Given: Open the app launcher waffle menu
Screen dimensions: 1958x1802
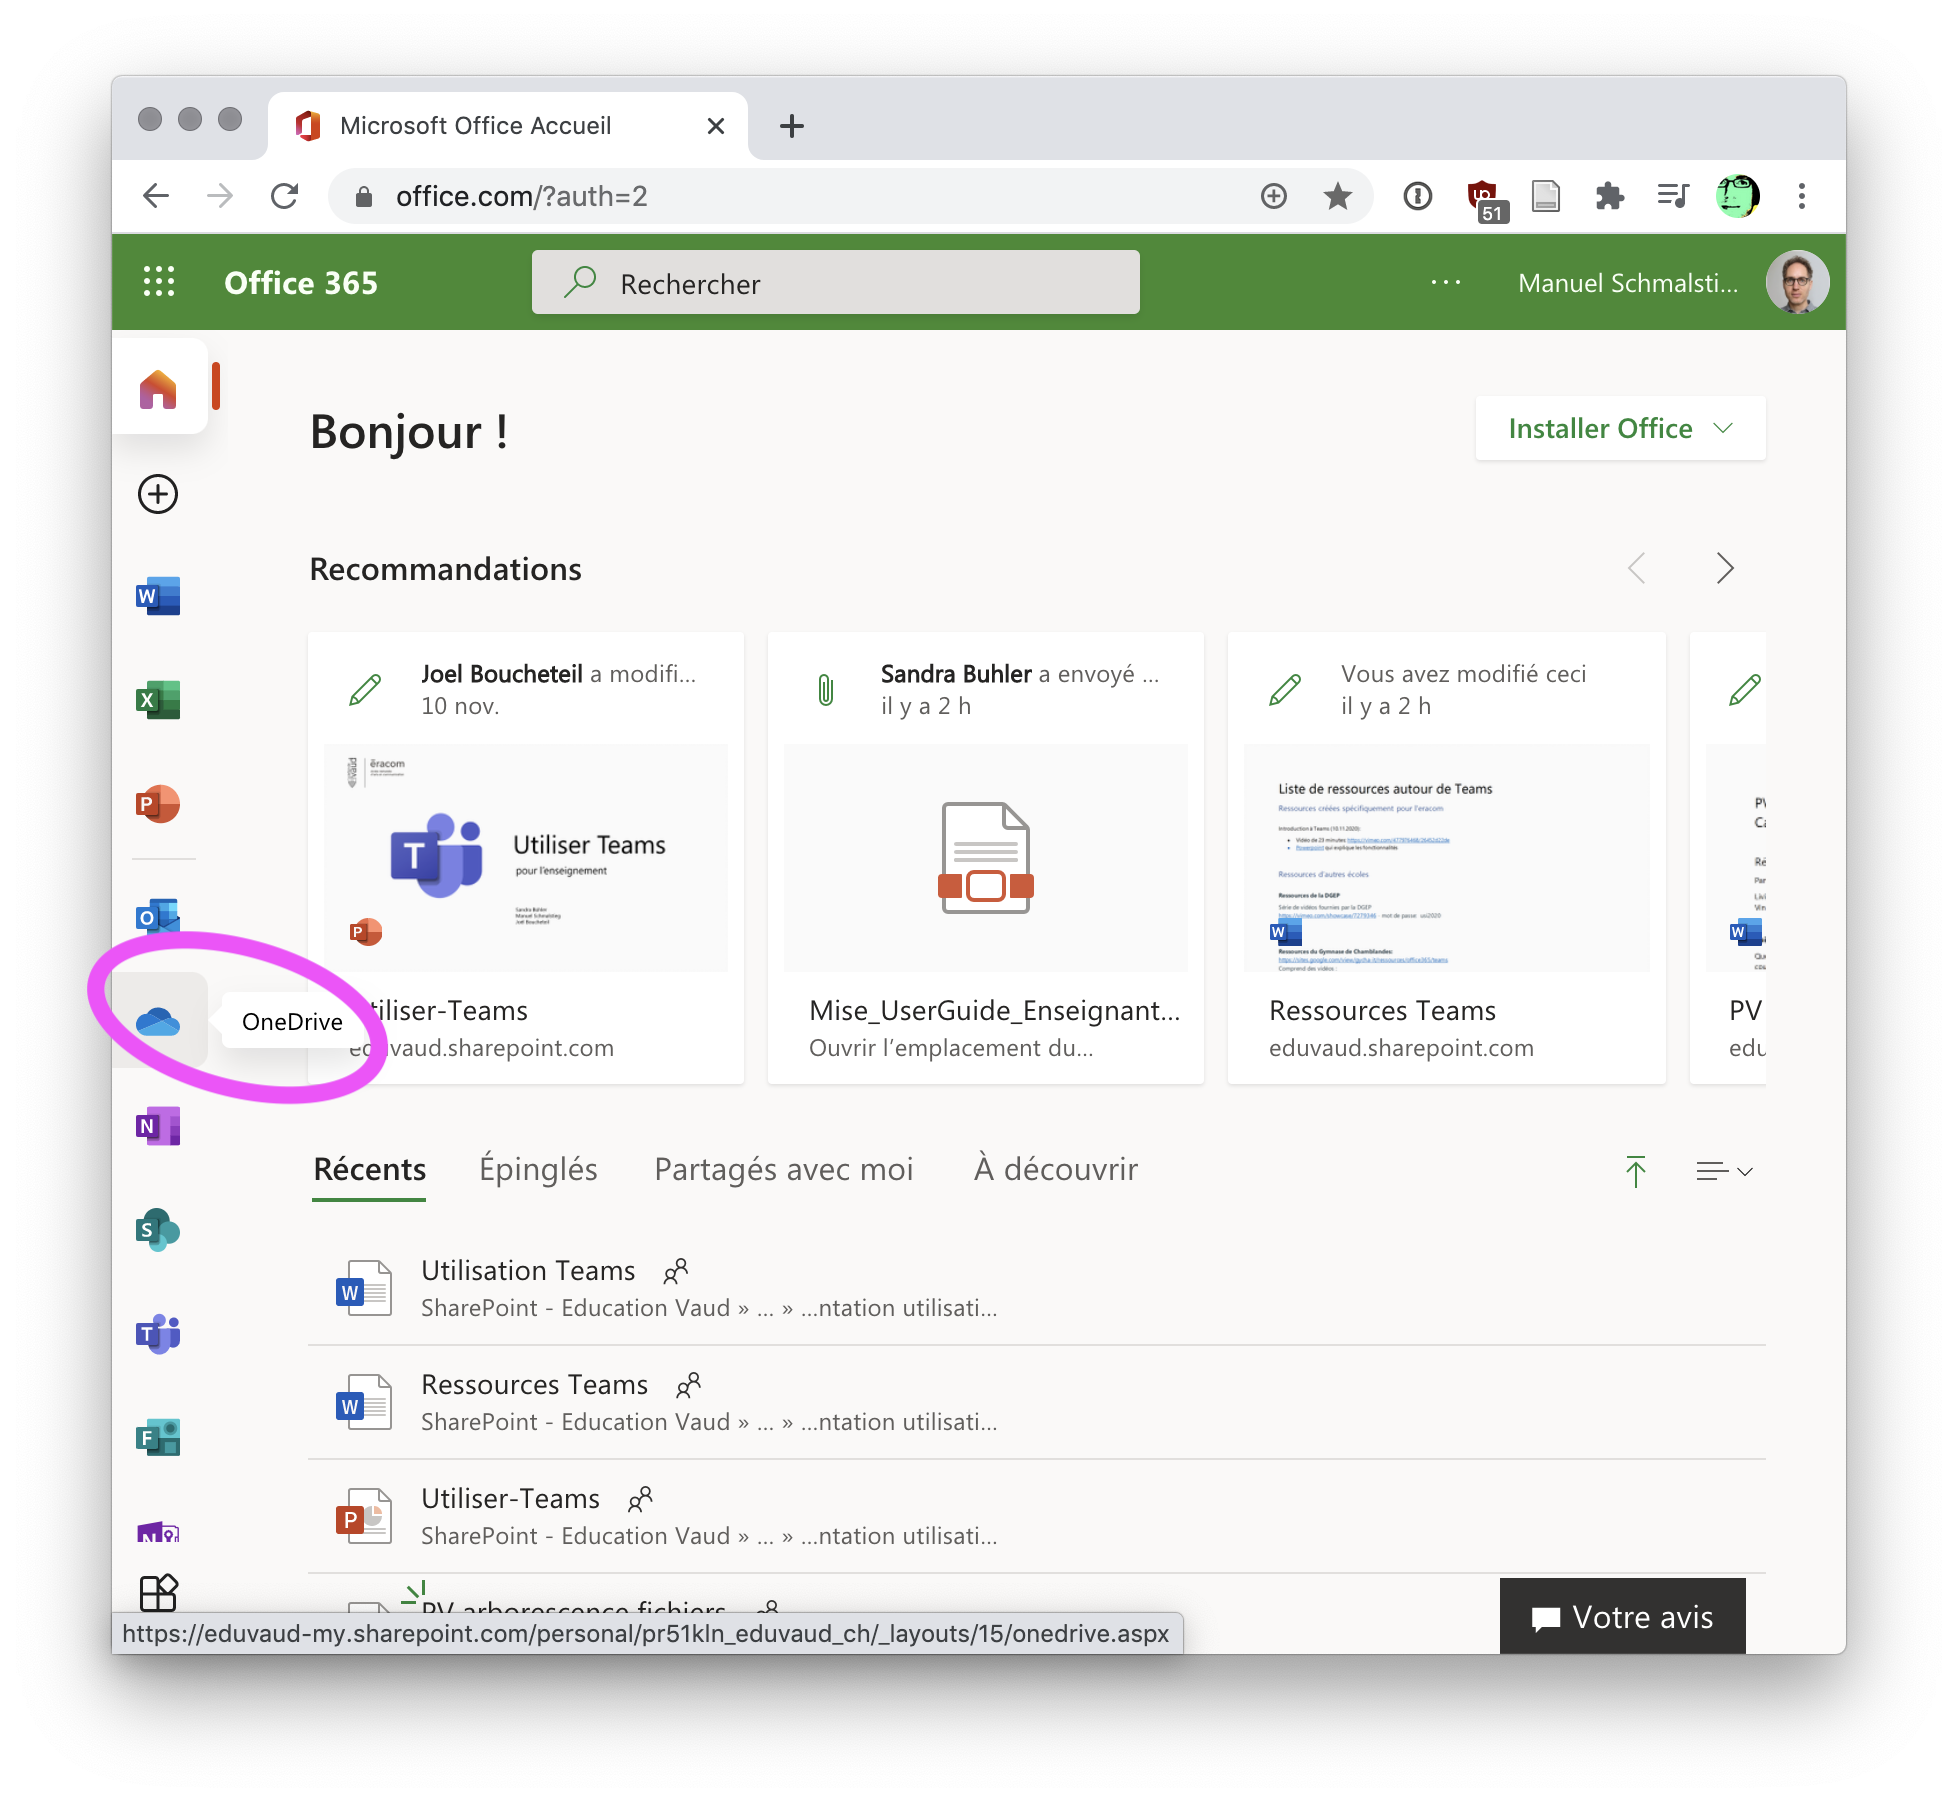Looking at the screenshot, I should (159, 282).
